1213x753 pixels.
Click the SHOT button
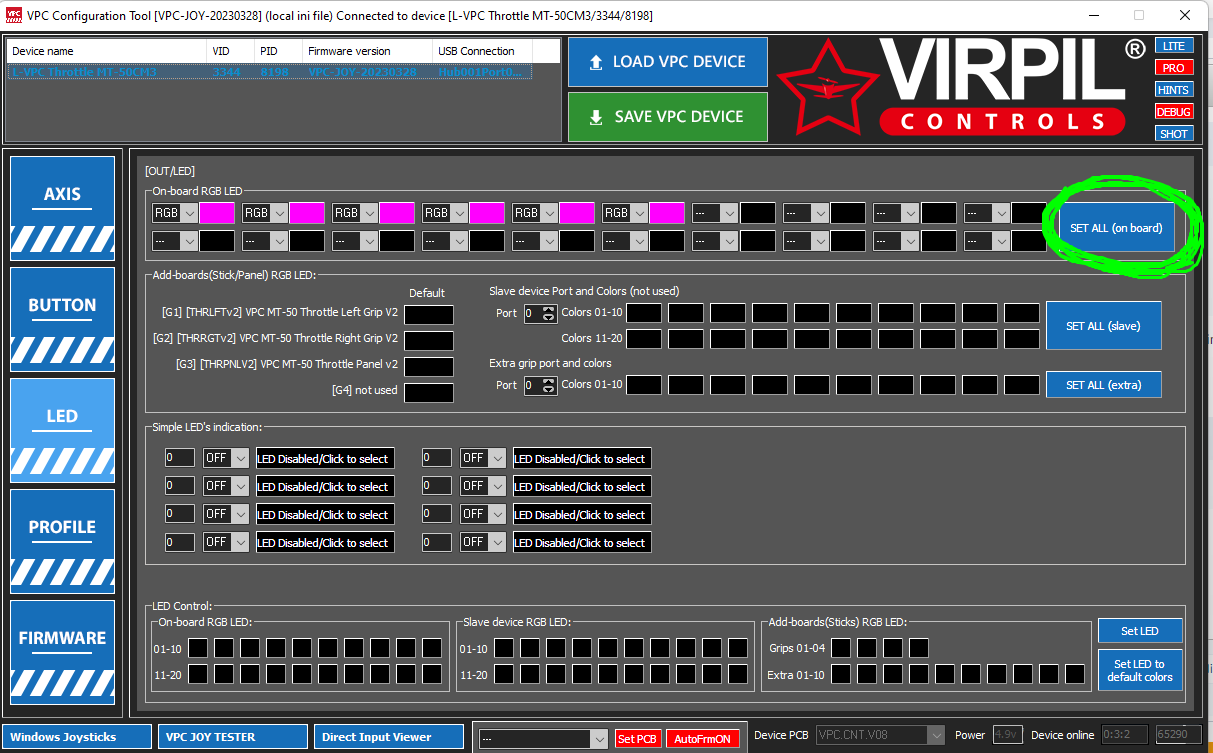click(x=1174, y=134)
